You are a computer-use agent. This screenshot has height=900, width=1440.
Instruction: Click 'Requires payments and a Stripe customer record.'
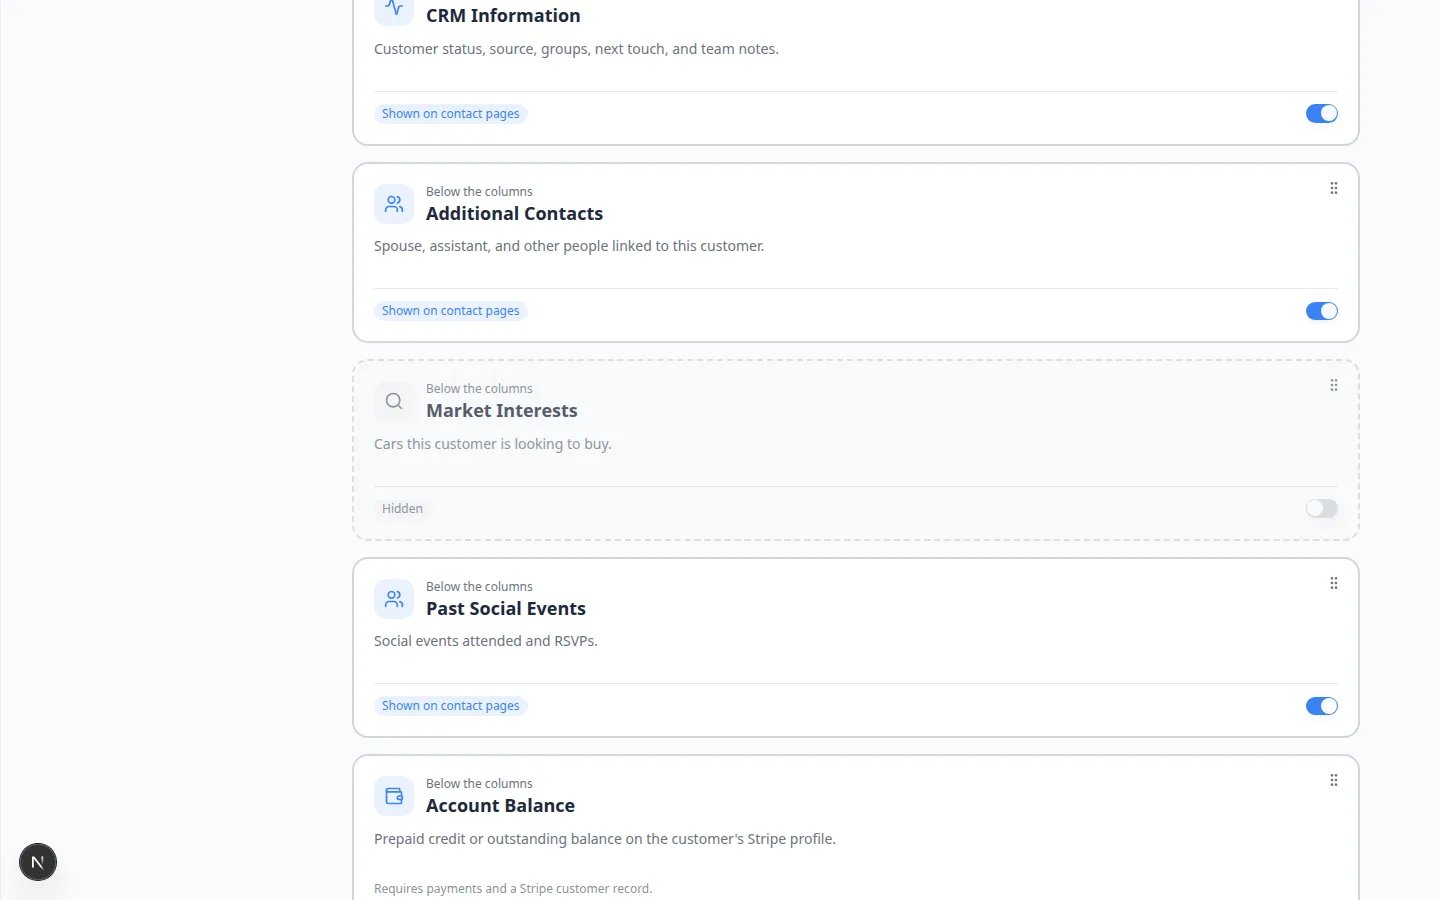coord(513,889)
